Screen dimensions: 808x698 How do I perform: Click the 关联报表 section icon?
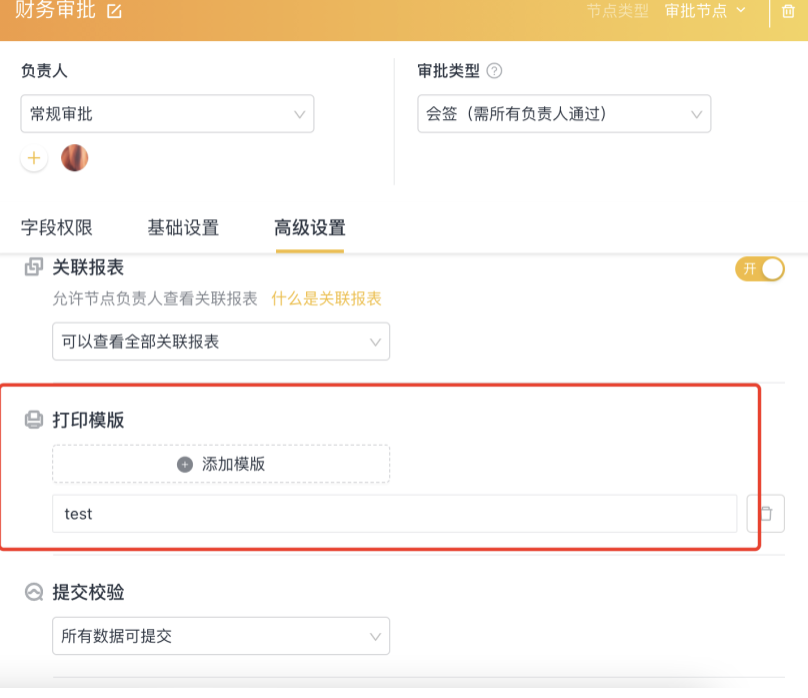point(34,267)
